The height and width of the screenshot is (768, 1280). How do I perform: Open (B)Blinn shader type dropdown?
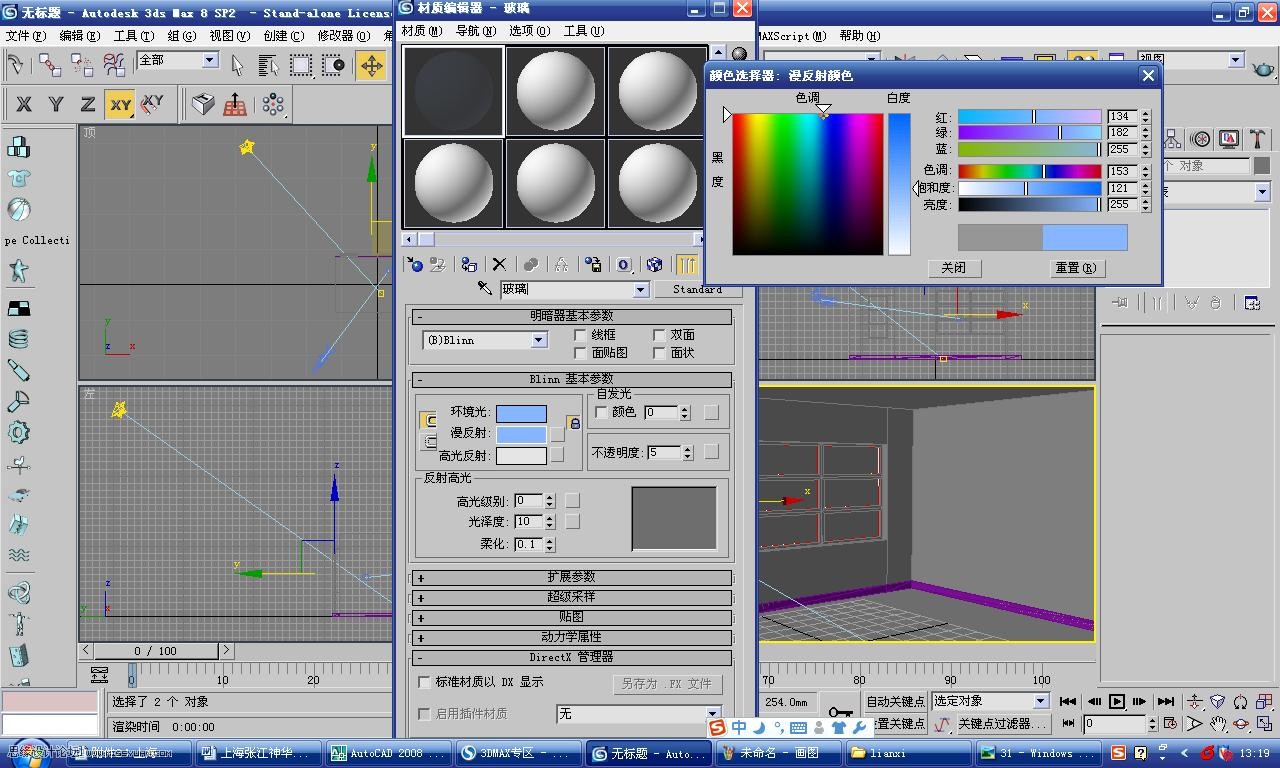click(538, 340)
